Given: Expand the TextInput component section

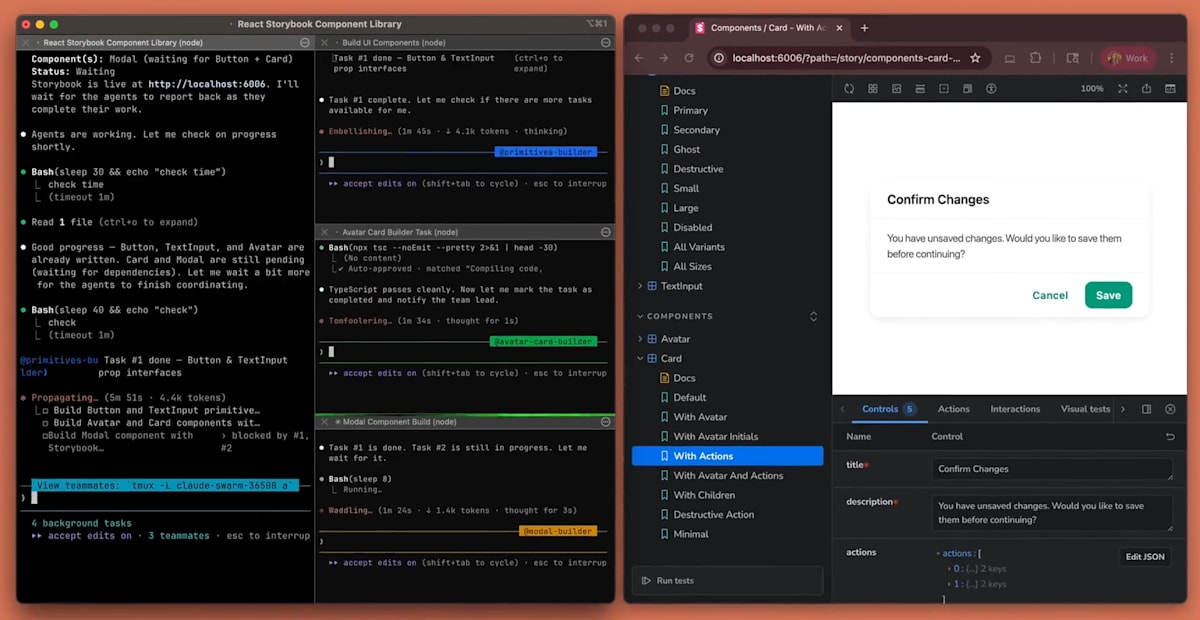Looking at the screenshot, I should coord(640,285).
